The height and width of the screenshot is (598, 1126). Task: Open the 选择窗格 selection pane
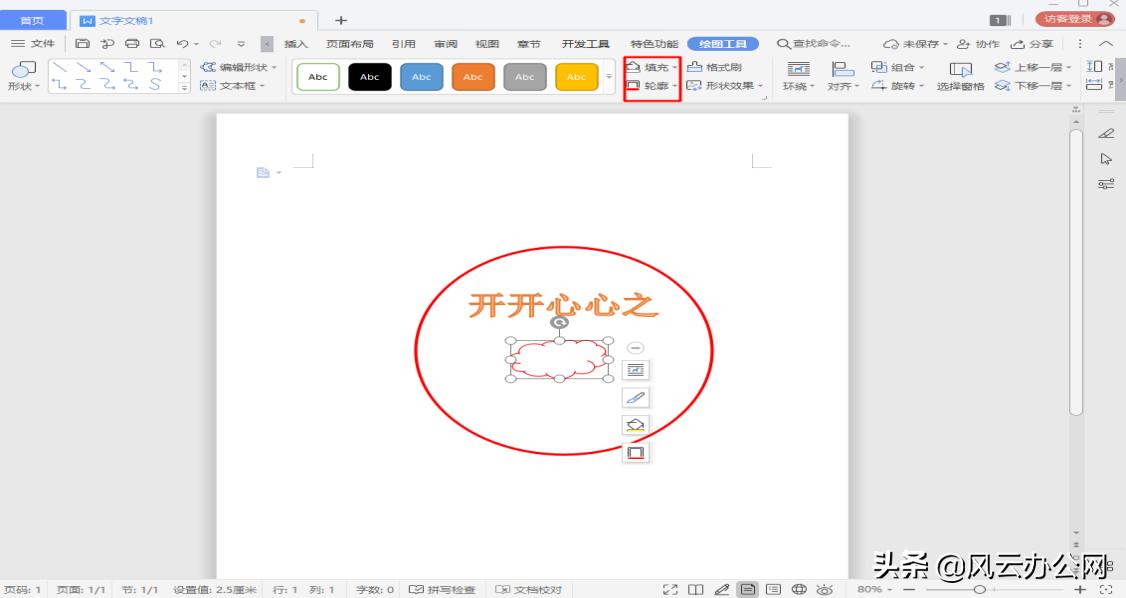coord(960,76)
